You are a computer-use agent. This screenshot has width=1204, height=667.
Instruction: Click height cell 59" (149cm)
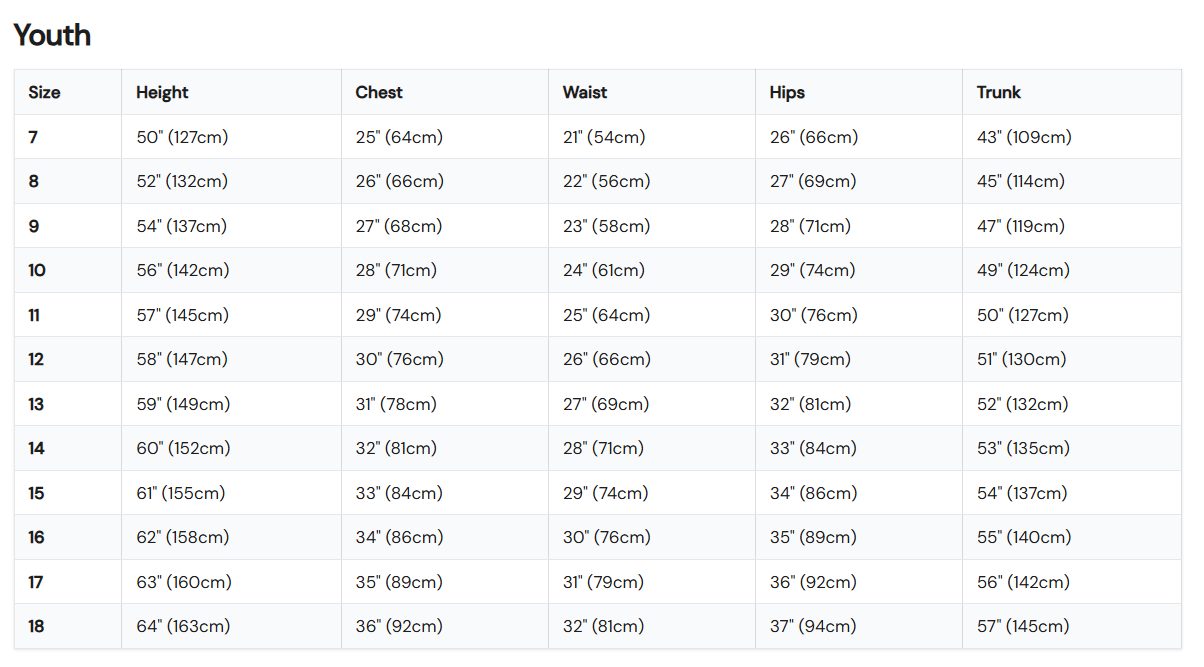(x=183, y=404)
